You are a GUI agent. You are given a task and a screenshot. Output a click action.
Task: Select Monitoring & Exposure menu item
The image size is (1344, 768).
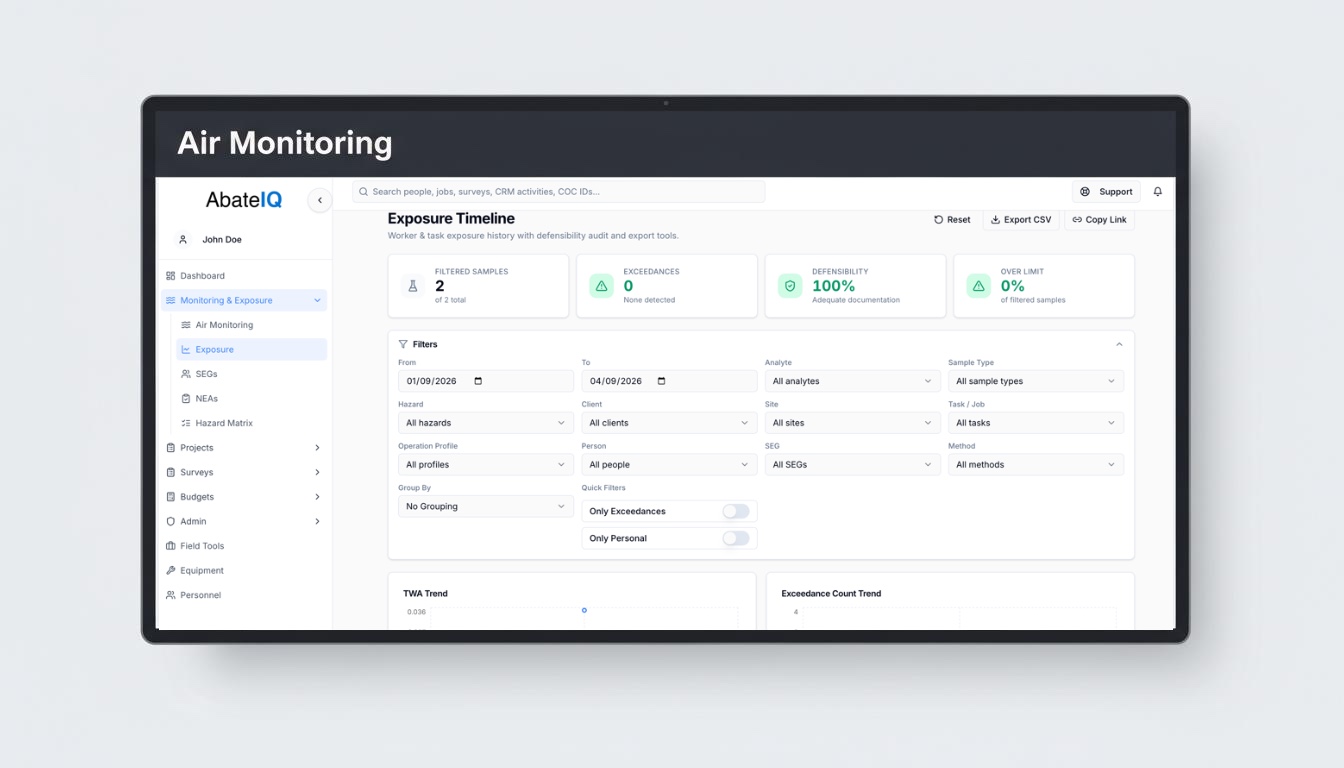pos(244,300)
